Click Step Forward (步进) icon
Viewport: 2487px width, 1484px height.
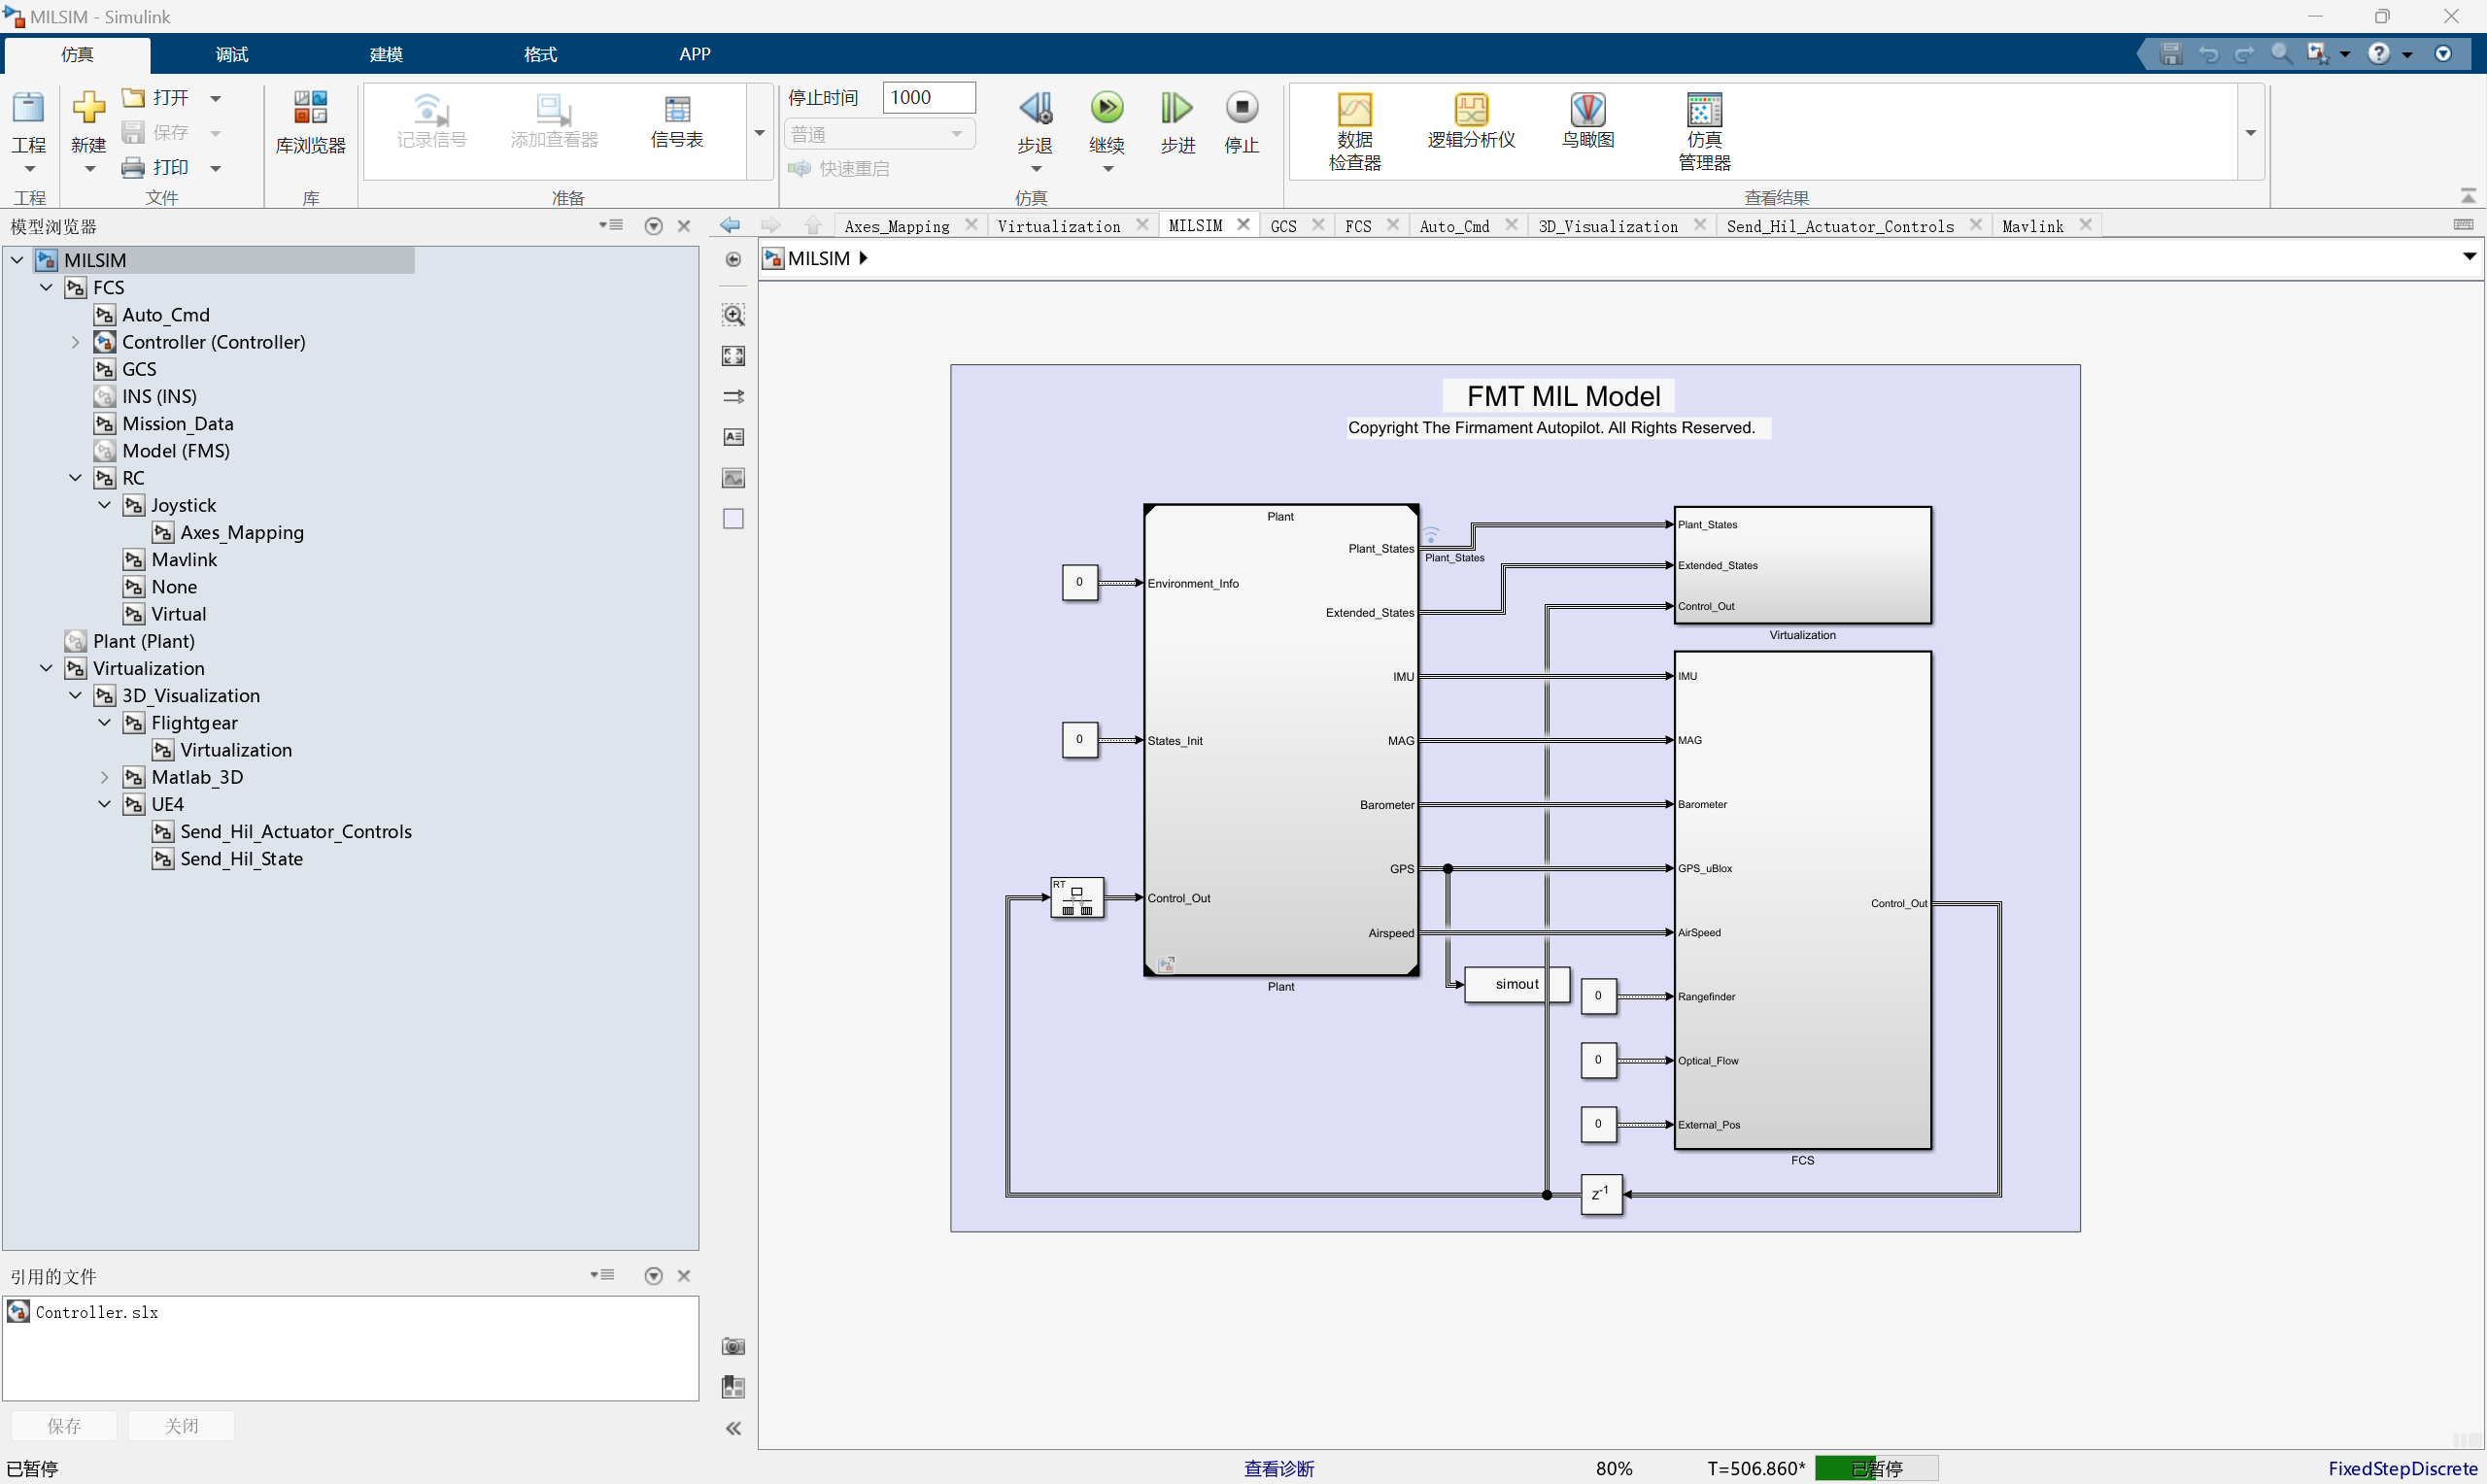pos(1177,122)
